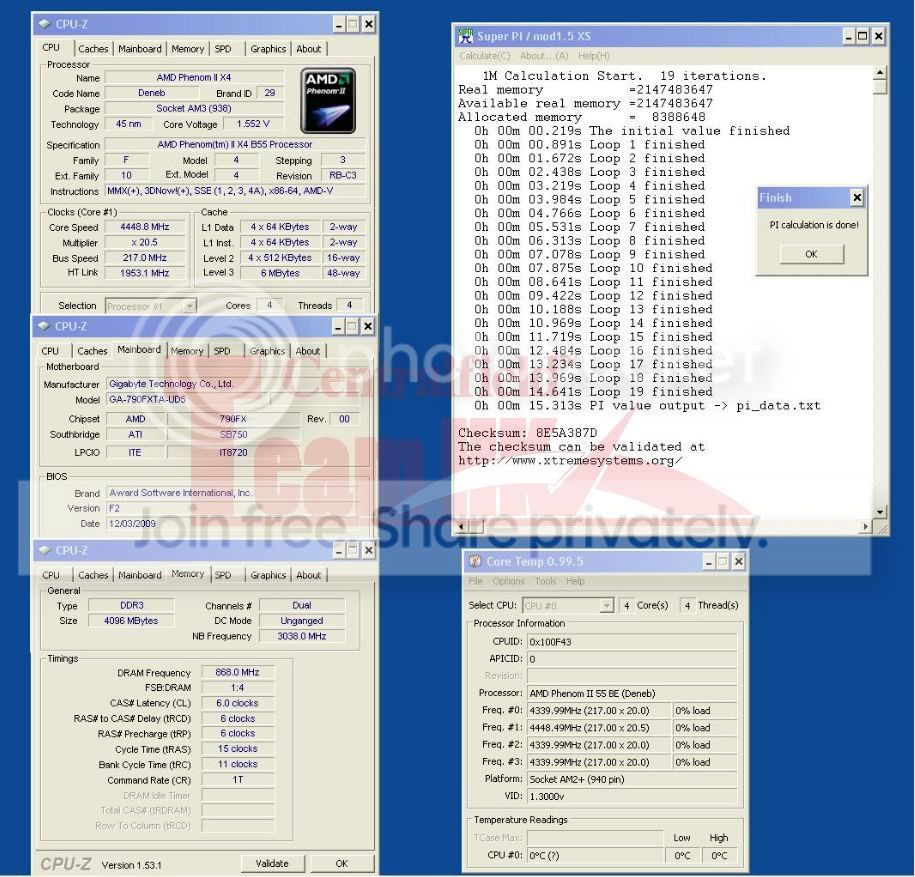Click Super PI vertical scrollbar down arrow
This screenshot has height=877, width=915.
pyautogui.click(x=880, y=512)
